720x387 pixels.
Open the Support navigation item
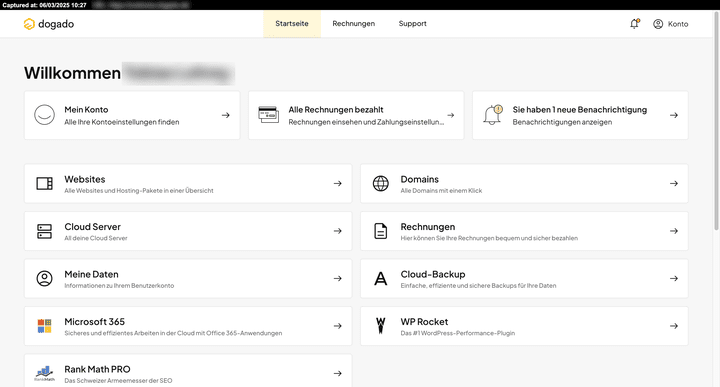[412, 23]
